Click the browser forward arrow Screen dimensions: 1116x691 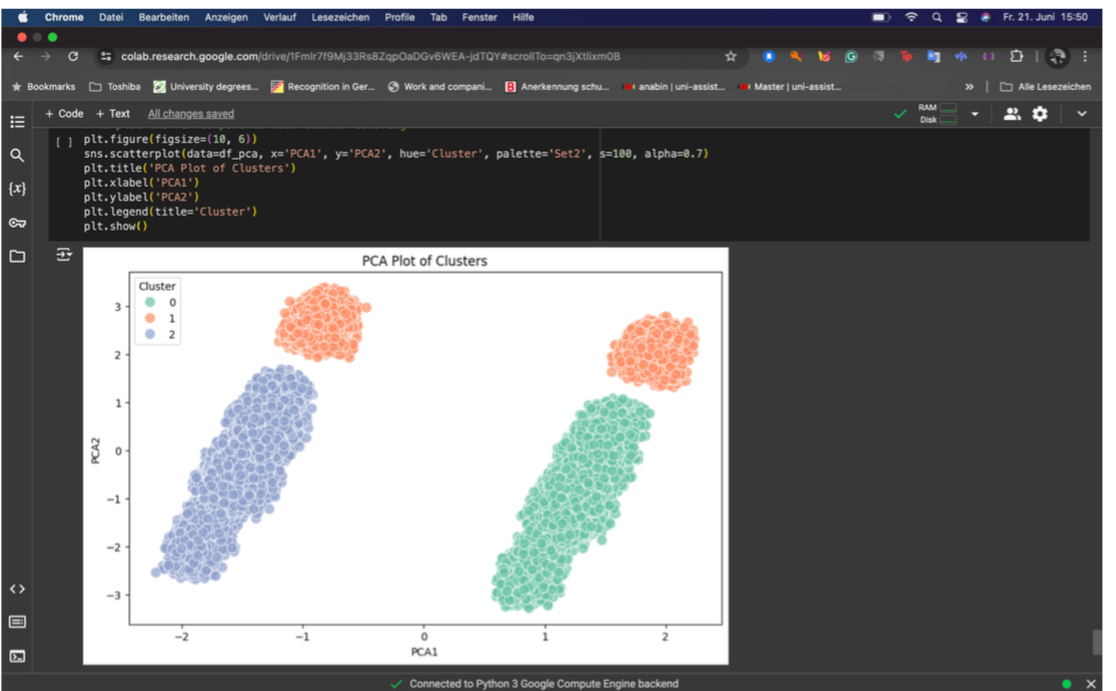[x=46, y=56]
